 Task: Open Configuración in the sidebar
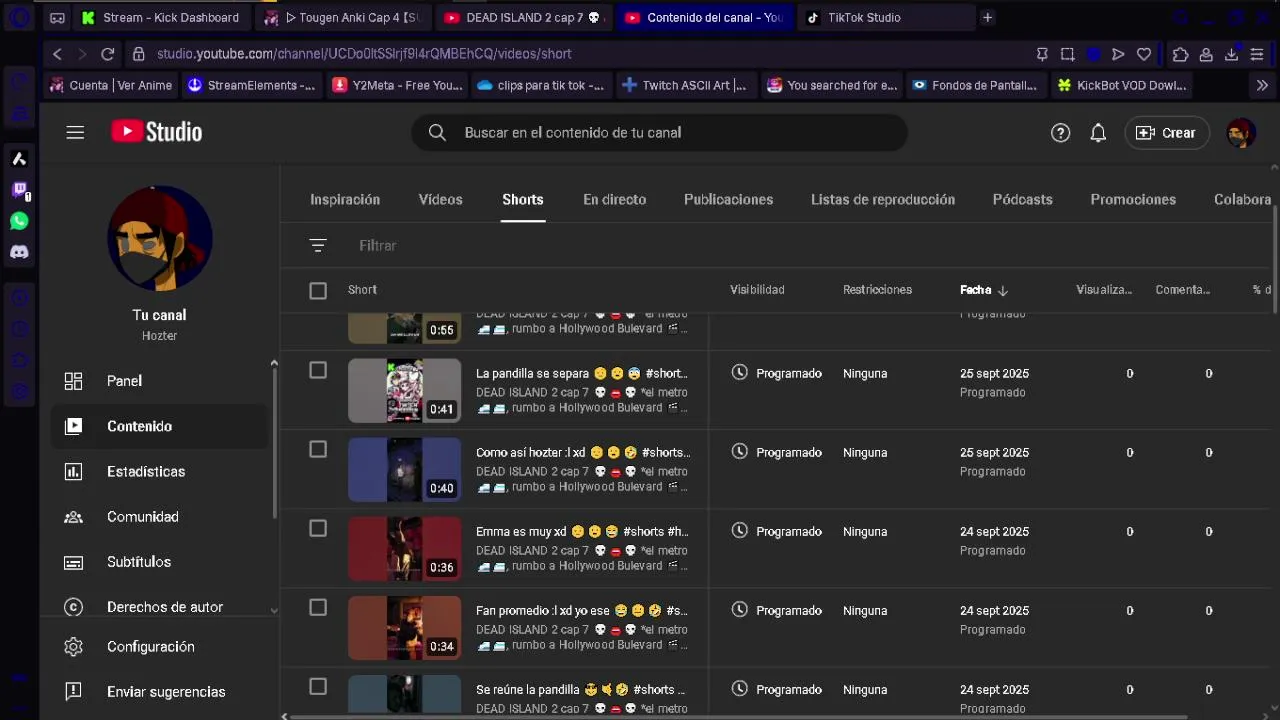[160, 647]
